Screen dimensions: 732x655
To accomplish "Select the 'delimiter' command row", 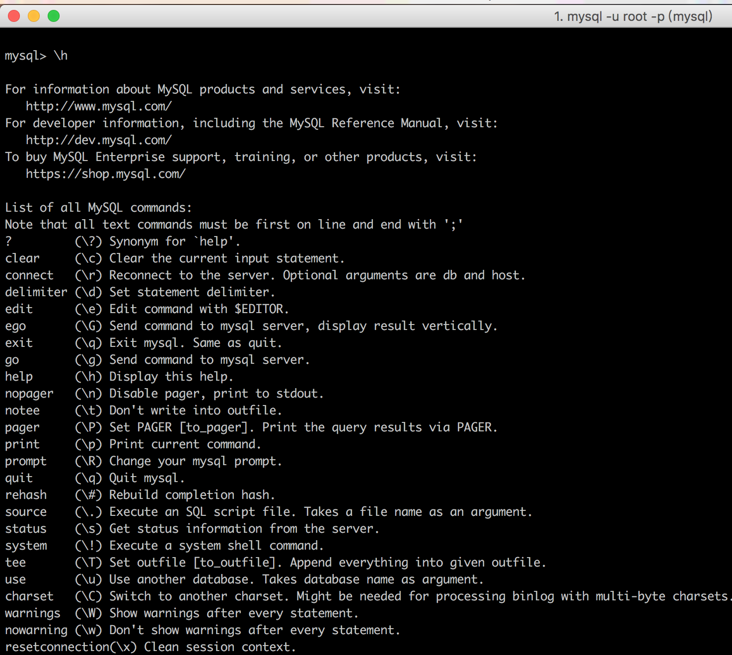I will click(x=140, y=292).
